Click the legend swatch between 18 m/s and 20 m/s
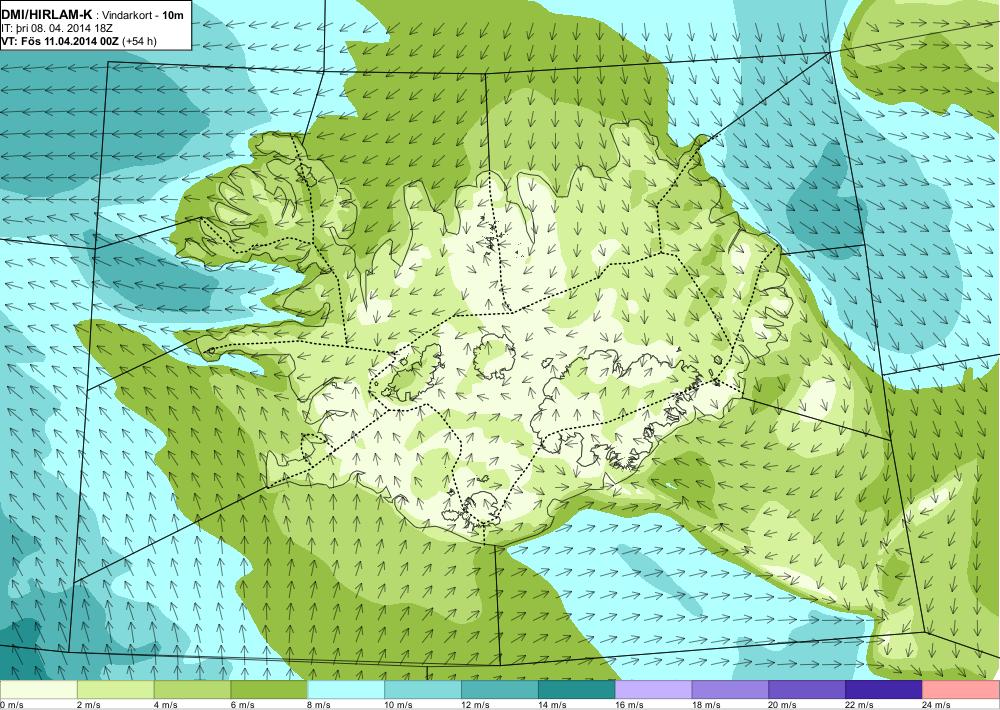This screenshot has width=1000, height=710. [730, 690]
